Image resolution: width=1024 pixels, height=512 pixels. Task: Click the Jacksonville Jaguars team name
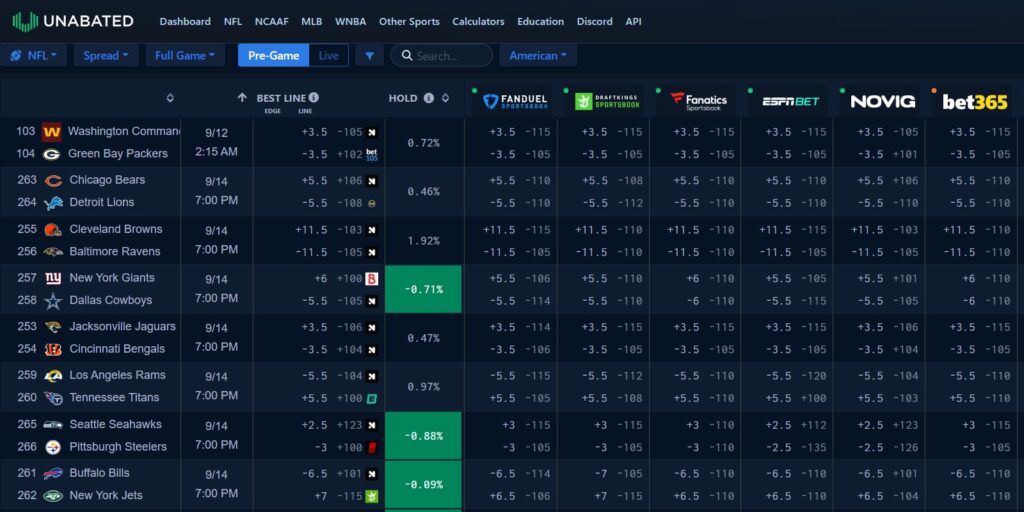(122, 327)
